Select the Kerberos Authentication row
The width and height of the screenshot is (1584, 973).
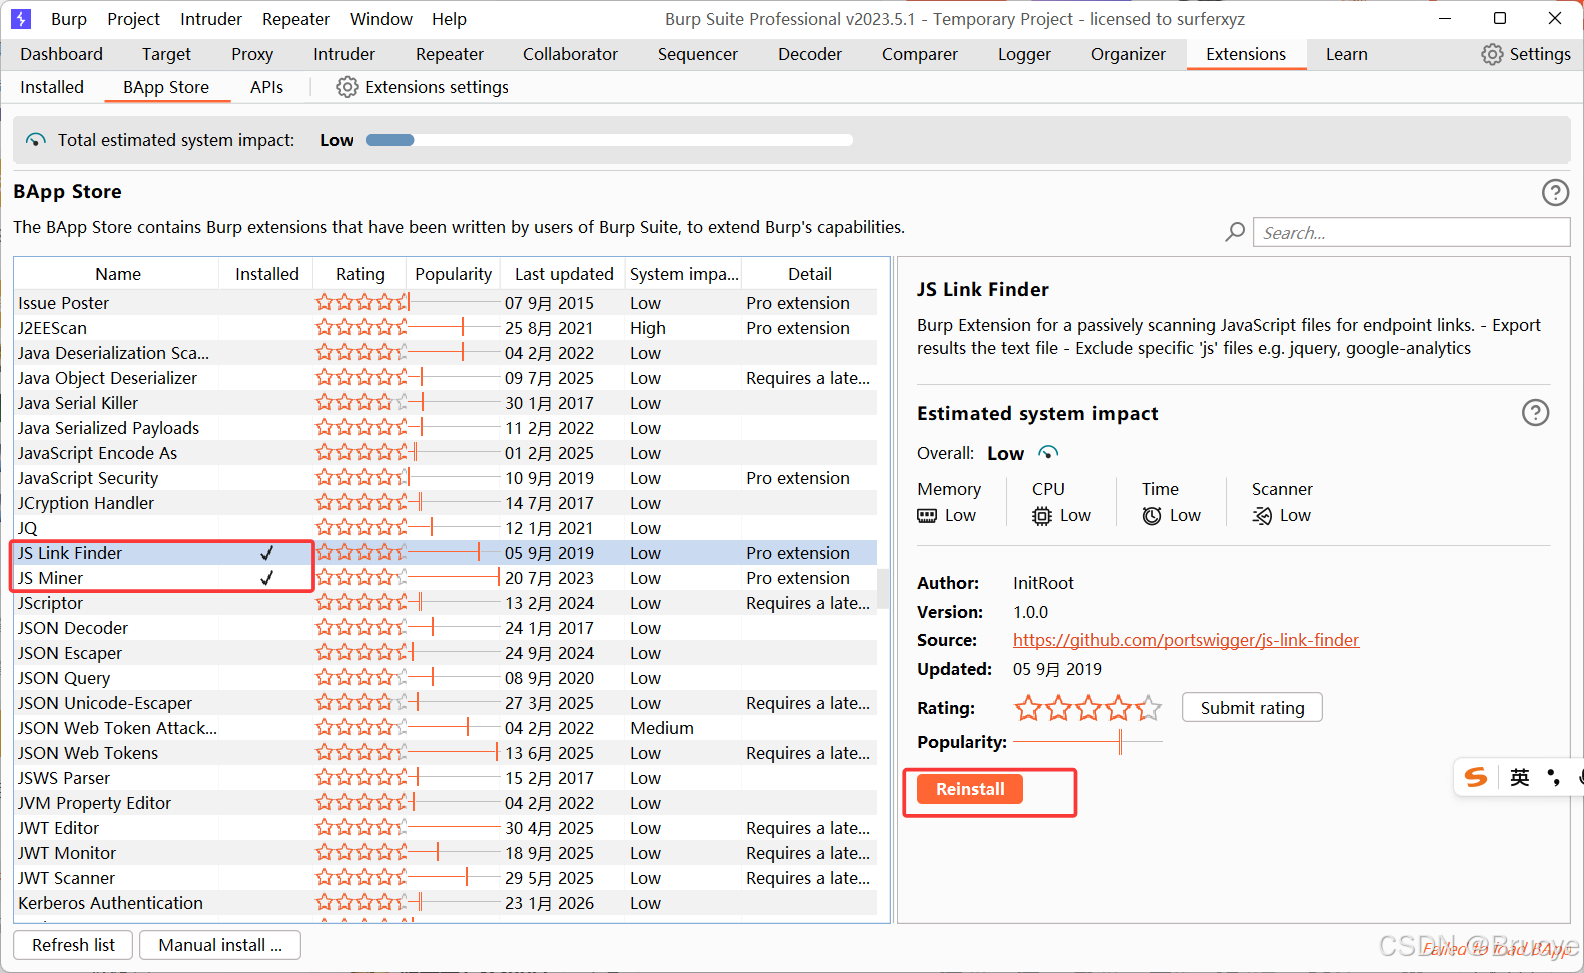pos(446,903)
